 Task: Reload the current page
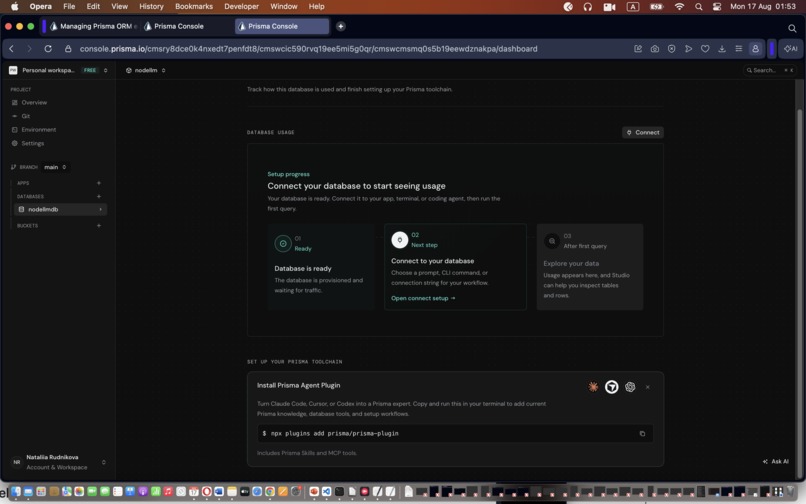48,49
